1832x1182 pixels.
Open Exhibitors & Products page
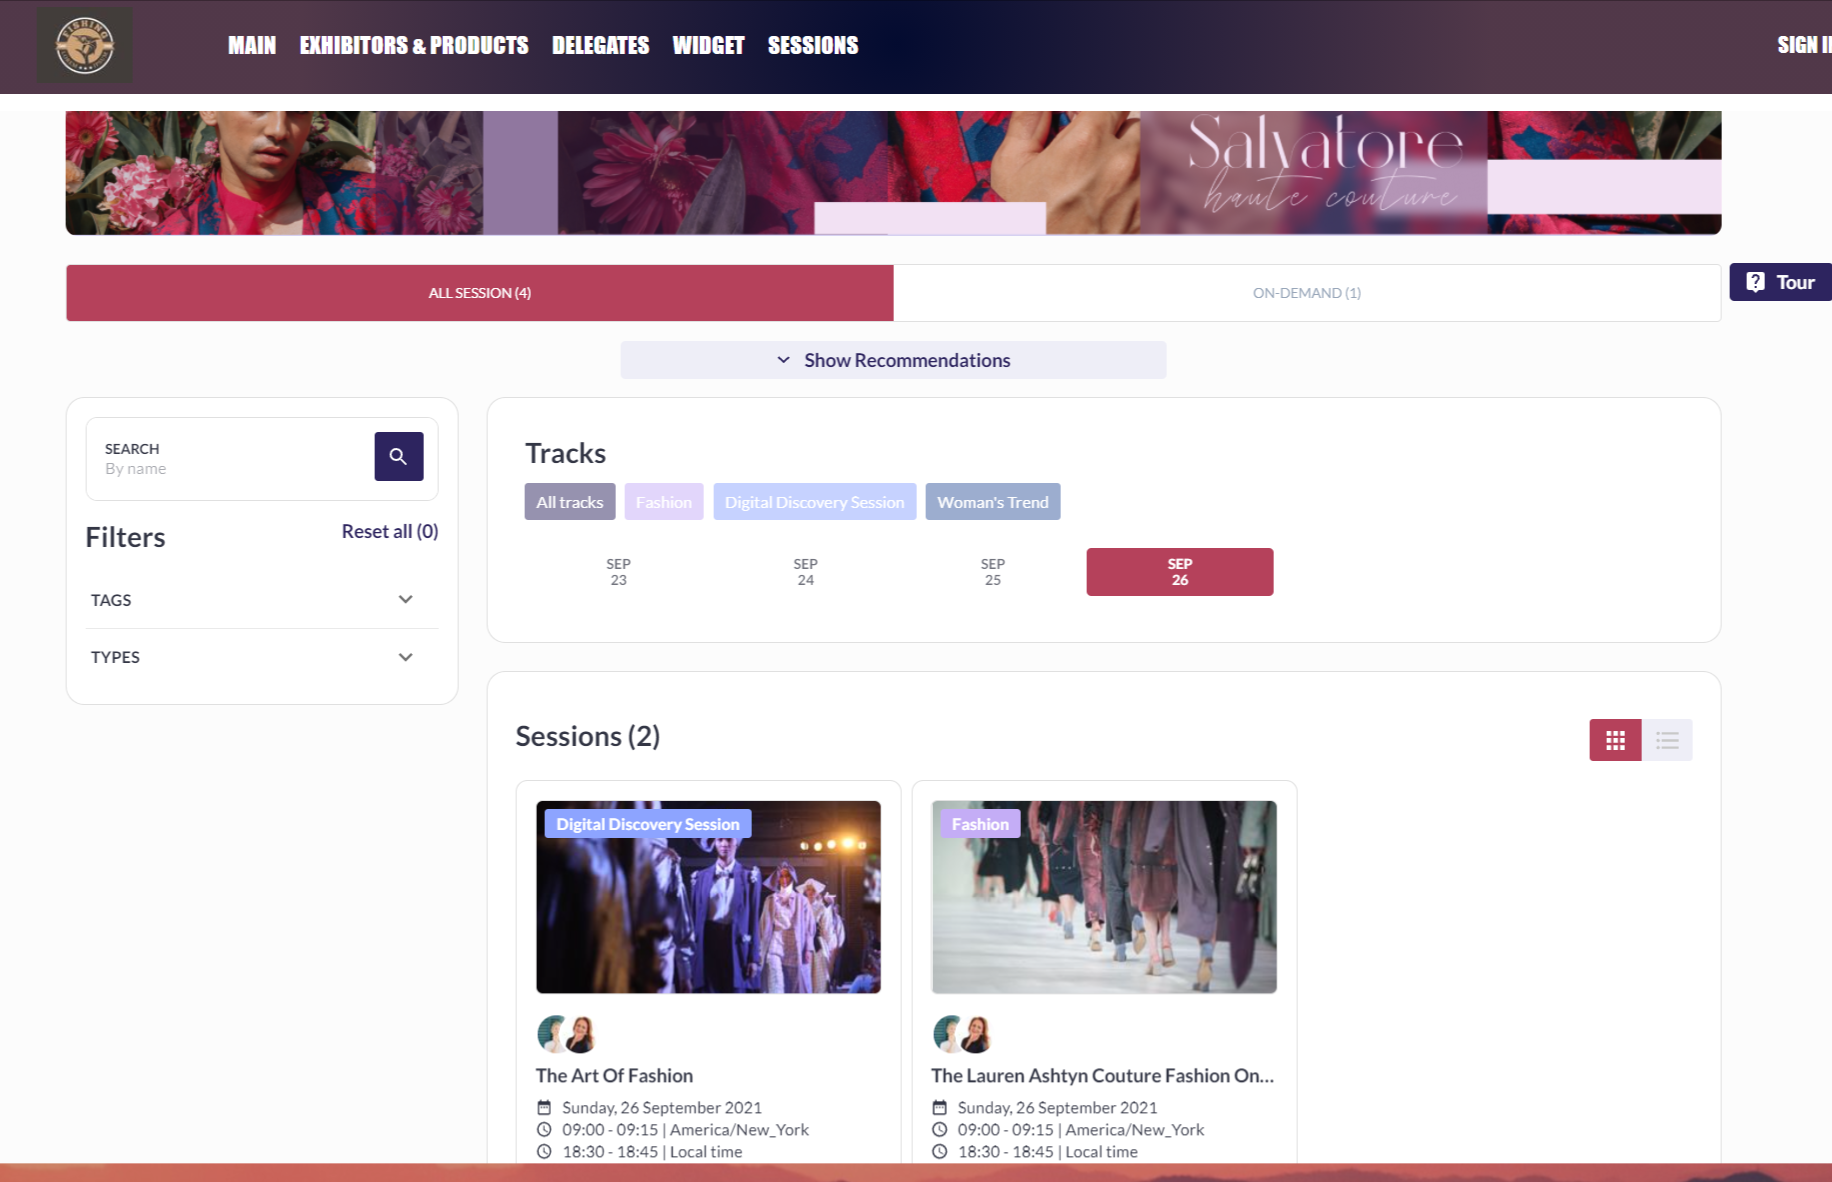coord(414,45)
